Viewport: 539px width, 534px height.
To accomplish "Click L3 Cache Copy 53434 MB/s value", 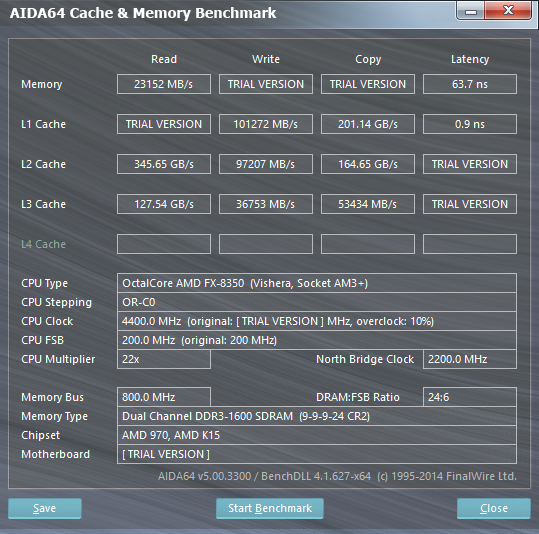I will (368, 204).
